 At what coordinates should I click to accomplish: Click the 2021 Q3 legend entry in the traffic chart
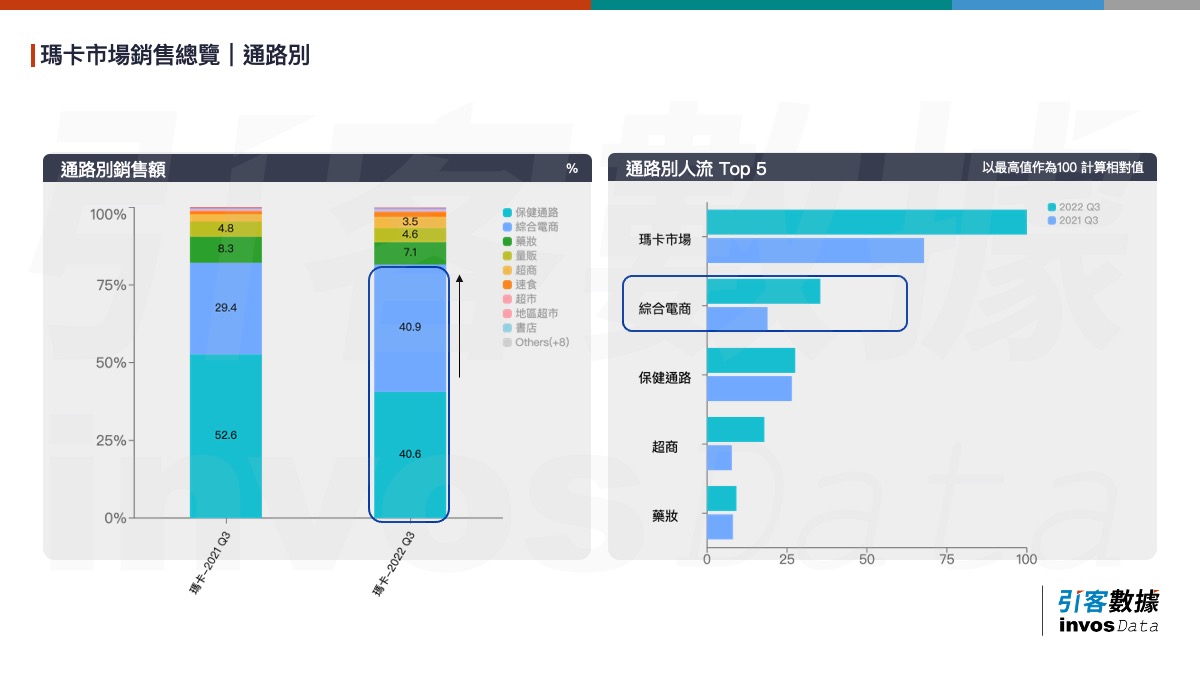(x=1073, y=220)
